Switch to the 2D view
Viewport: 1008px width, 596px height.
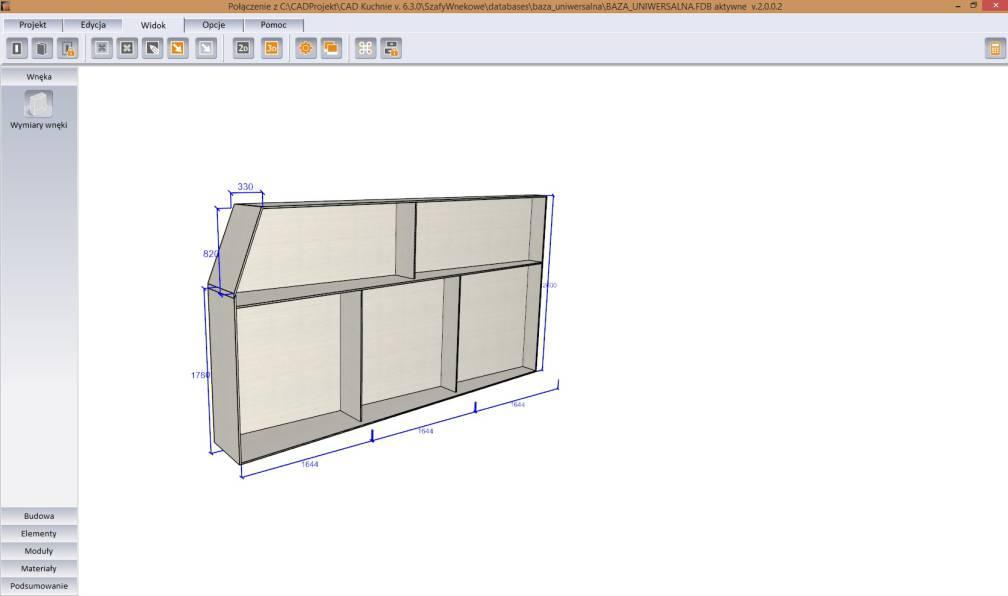[x=243, y=48]
